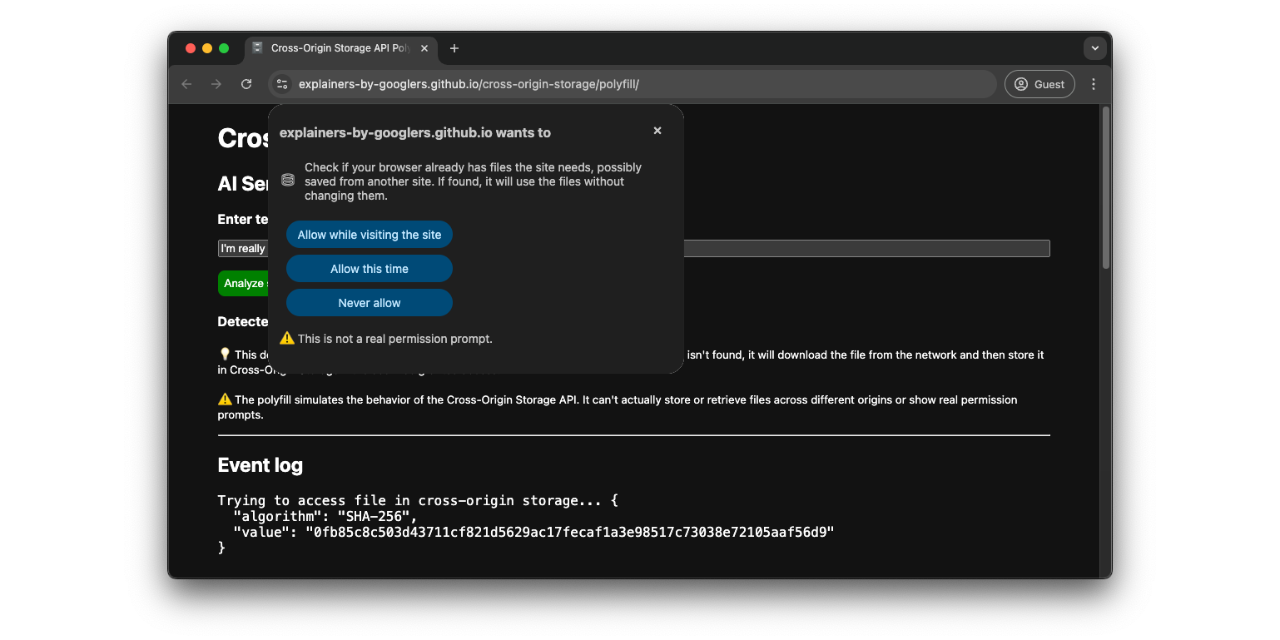Click the database icon in the permission prompt
Image resolution: width=1280 pixels, height=640 pixels.
coord(288,180)
